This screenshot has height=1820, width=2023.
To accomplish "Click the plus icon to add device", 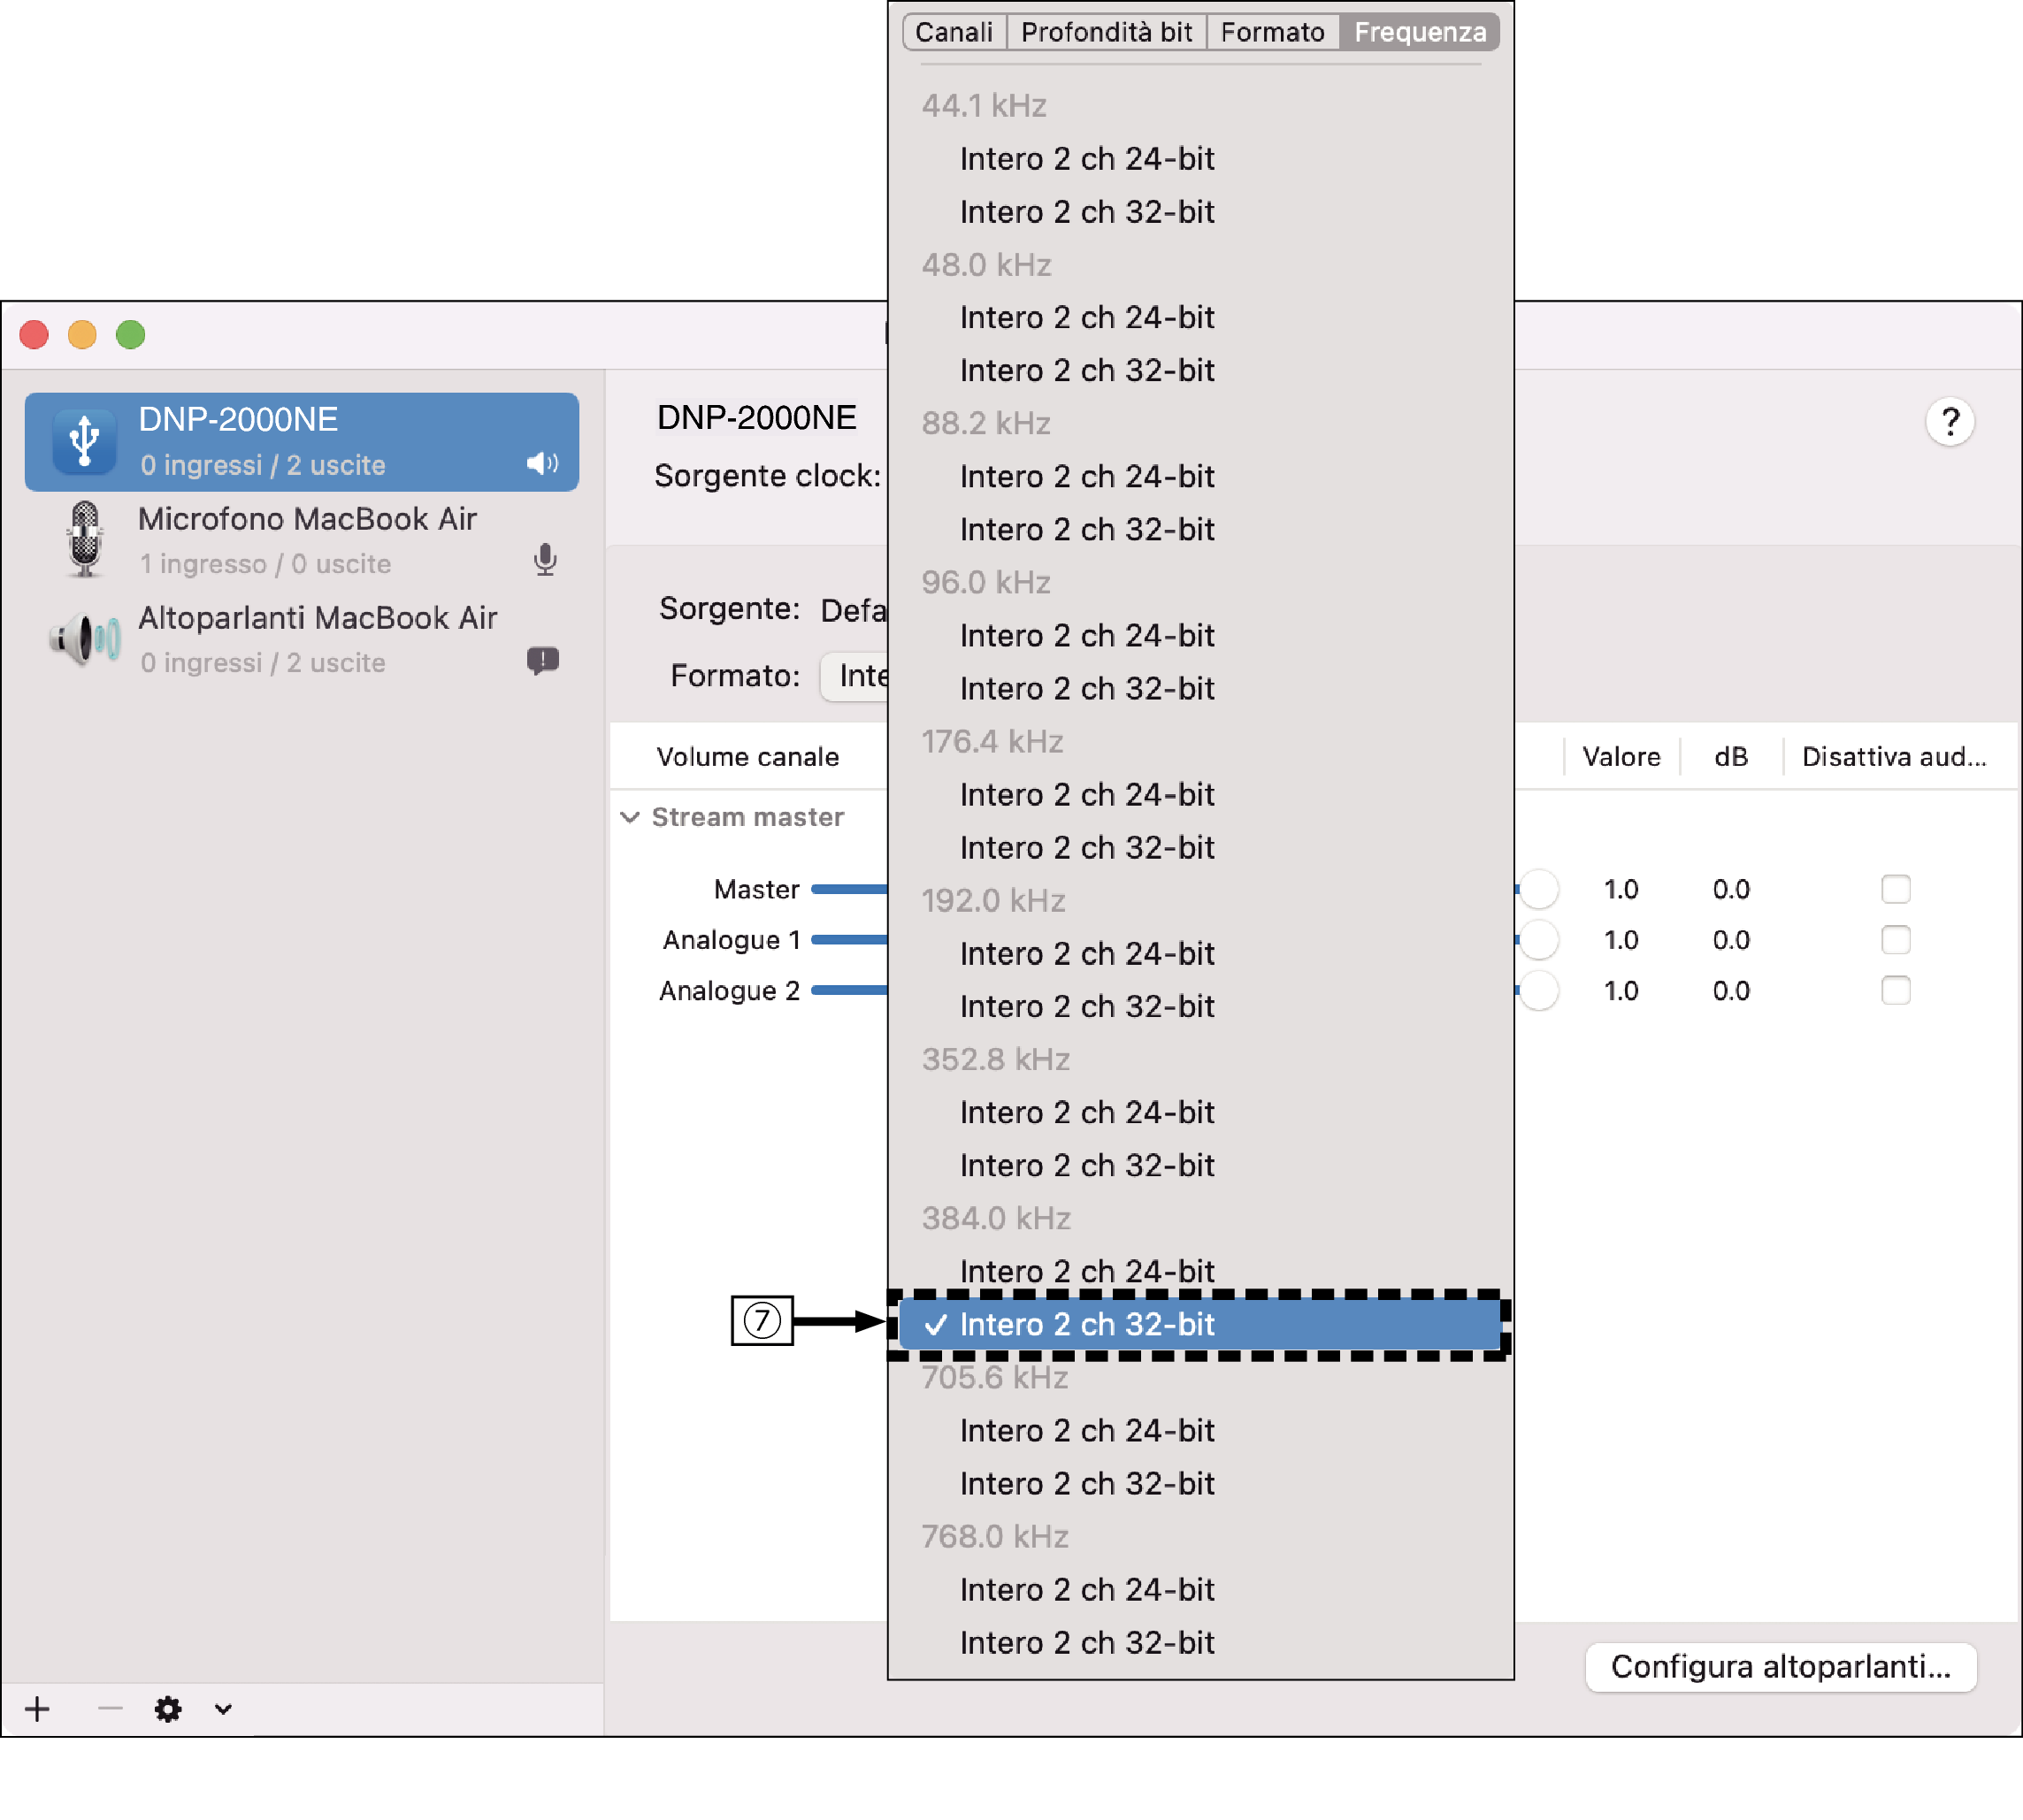I will click(x=38, y=1709).
